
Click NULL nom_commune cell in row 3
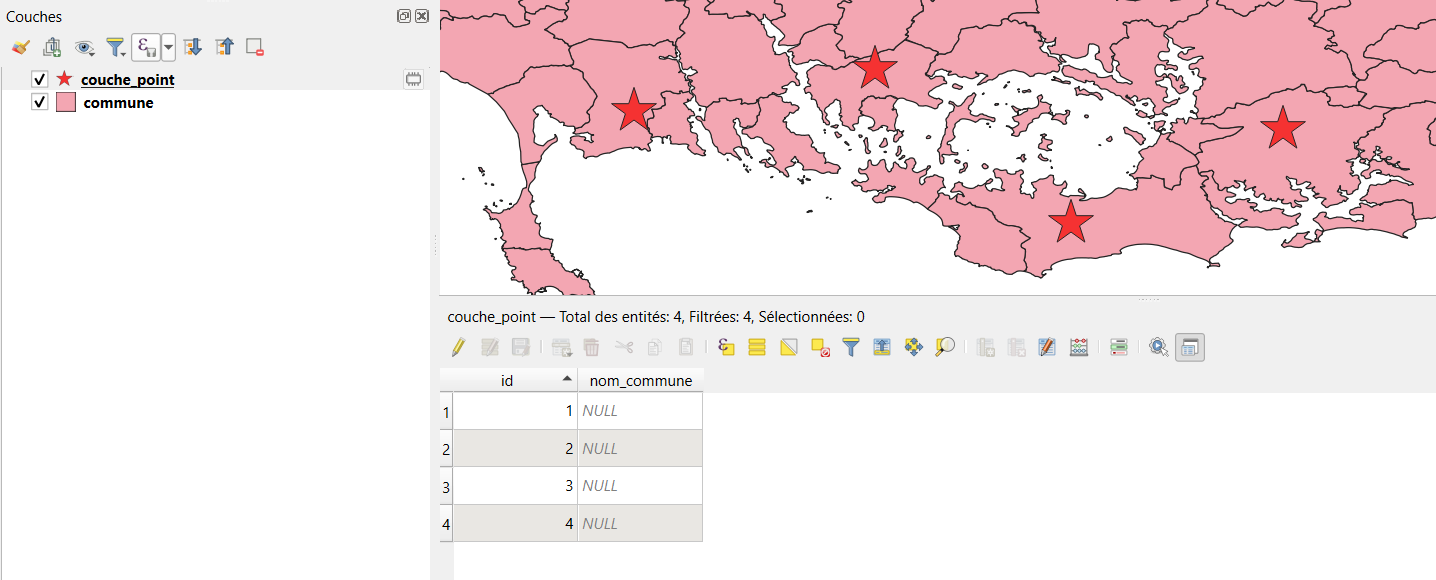click(640, 486)
